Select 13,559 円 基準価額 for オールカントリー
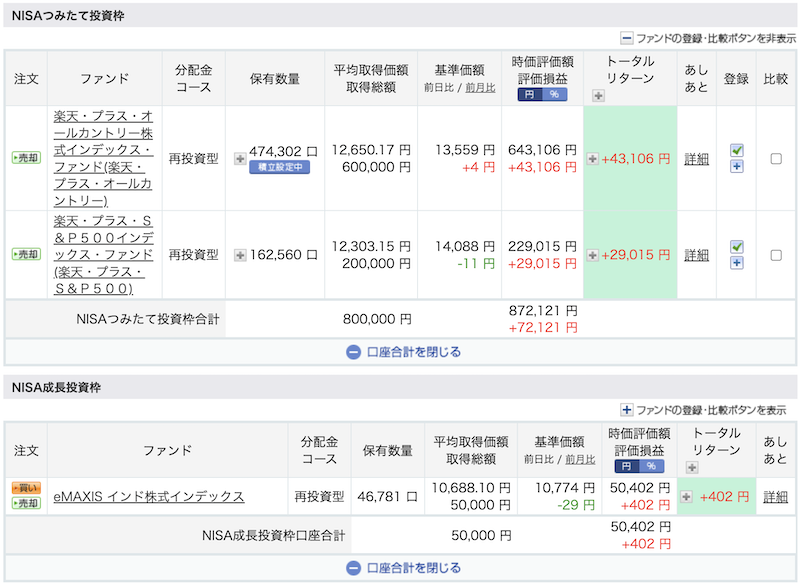 [x=465, y=150]
